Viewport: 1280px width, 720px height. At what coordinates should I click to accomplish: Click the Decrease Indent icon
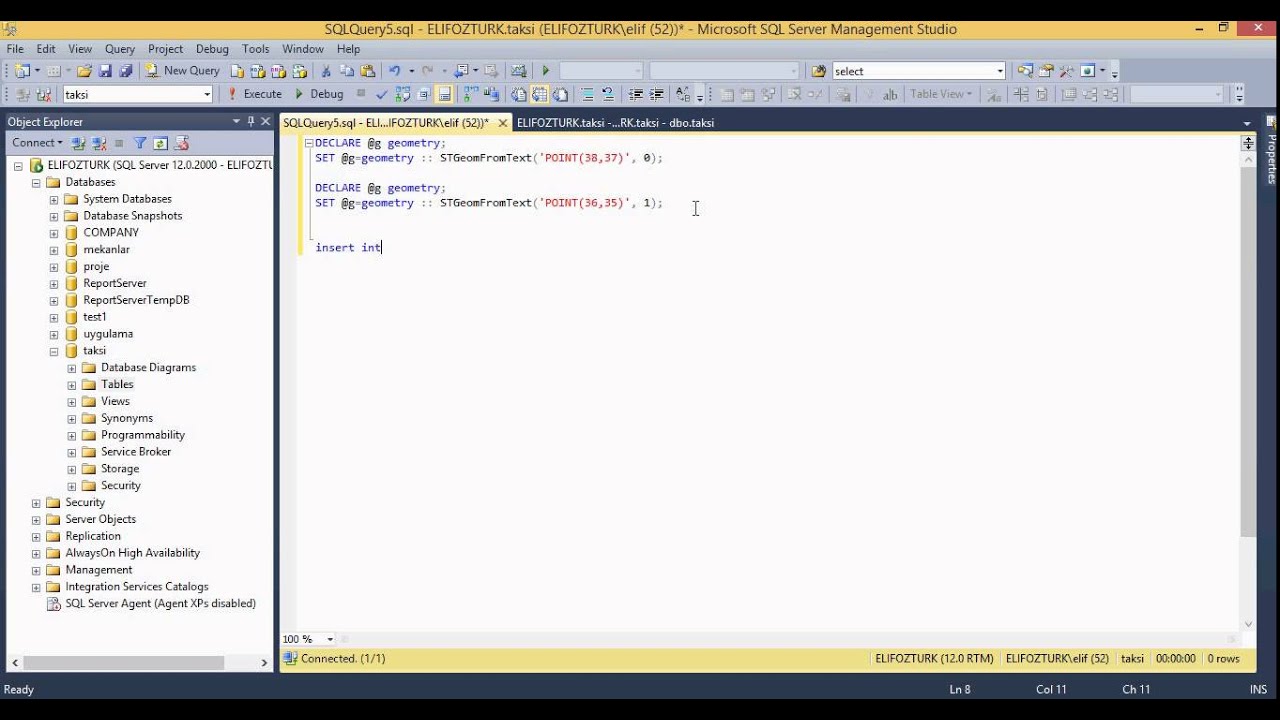click(636, 94)
